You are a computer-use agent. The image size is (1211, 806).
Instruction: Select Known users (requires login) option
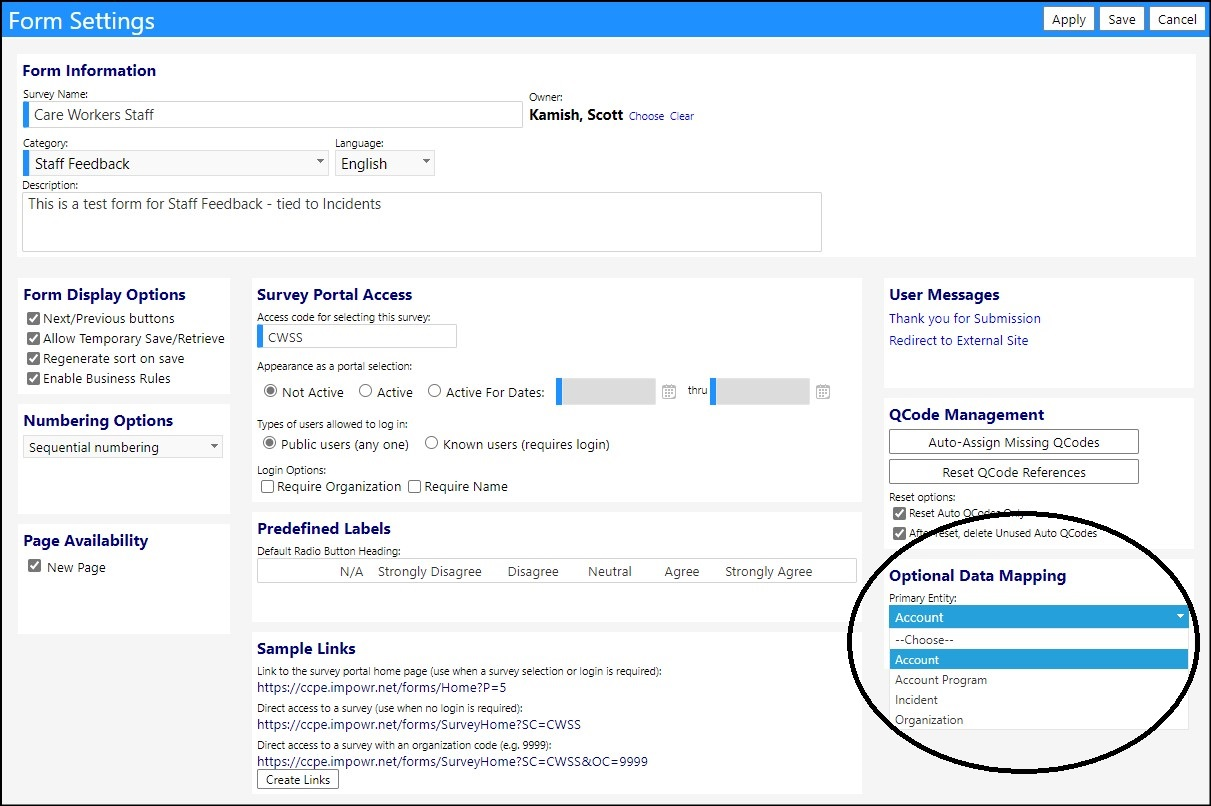(x=431, y=443)
